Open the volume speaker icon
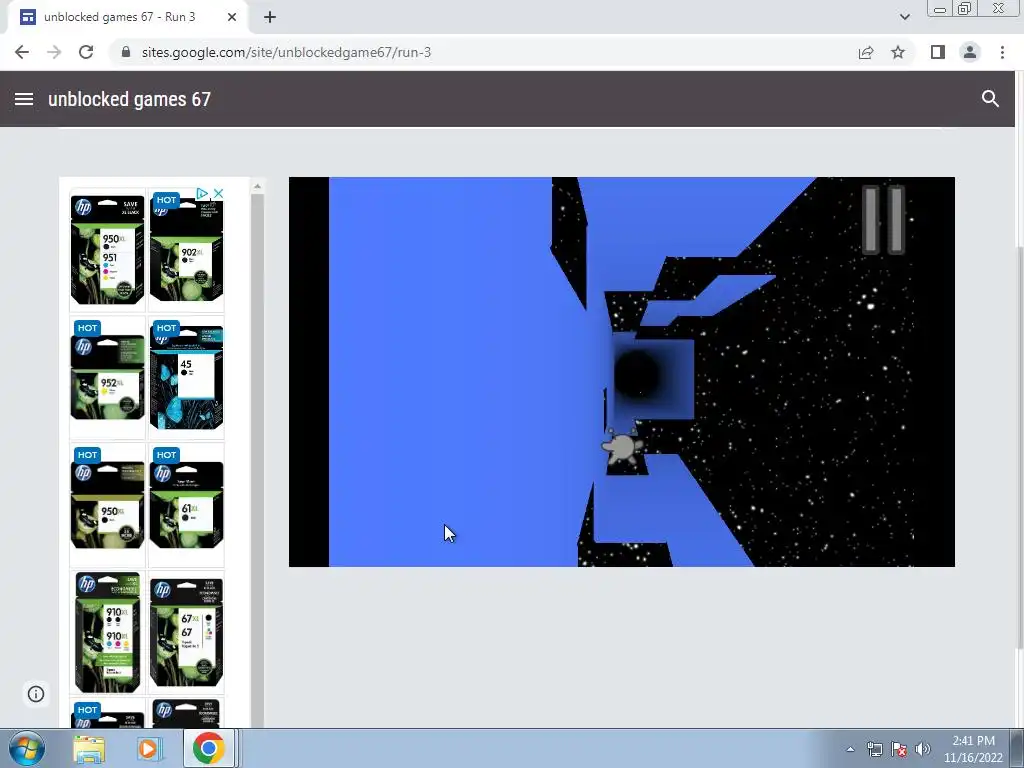Image resolution: width=1024 pixels, height=768 pixels. pos(923,749)
